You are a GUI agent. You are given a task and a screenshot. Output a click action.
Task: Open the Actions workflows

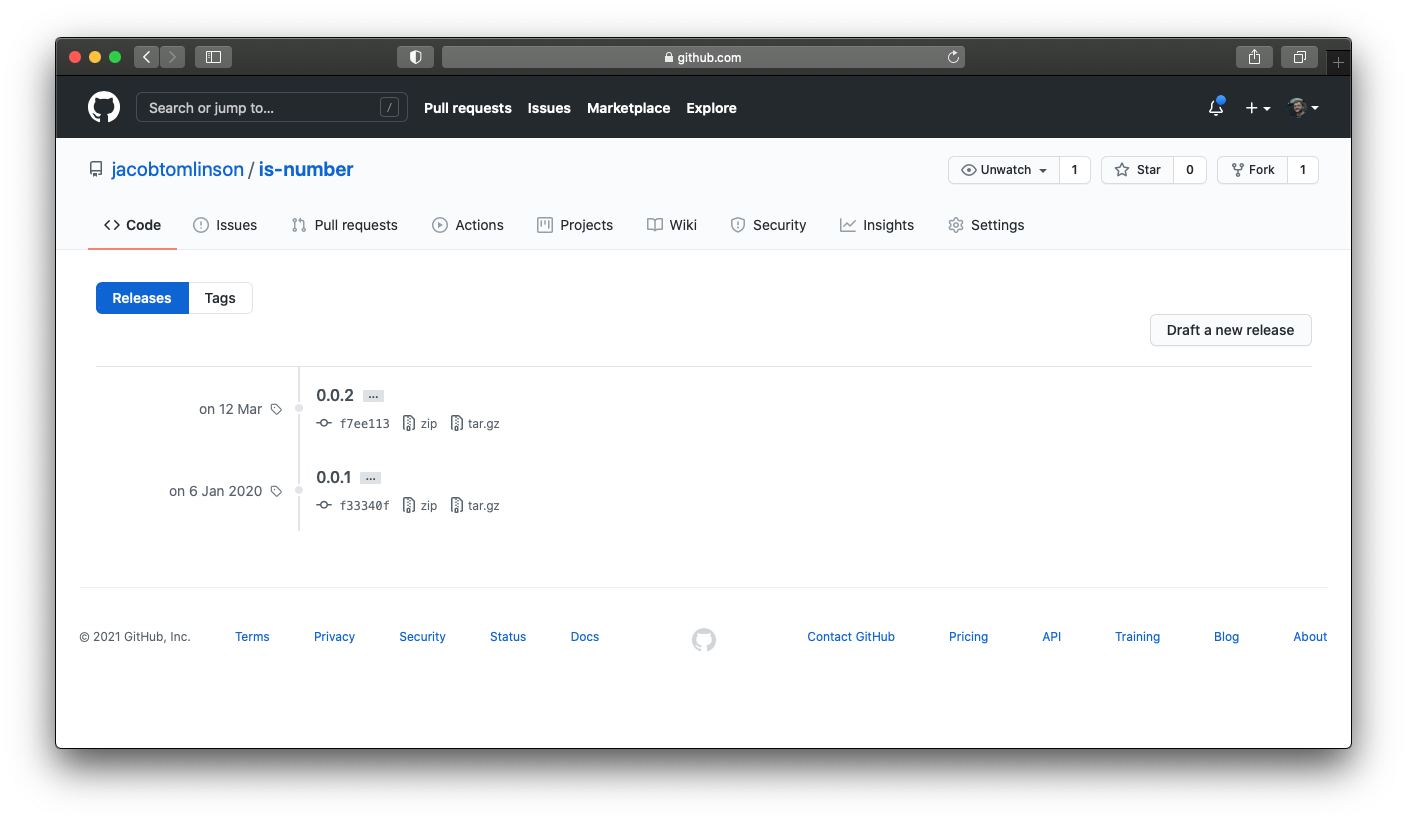coord(467,225)
